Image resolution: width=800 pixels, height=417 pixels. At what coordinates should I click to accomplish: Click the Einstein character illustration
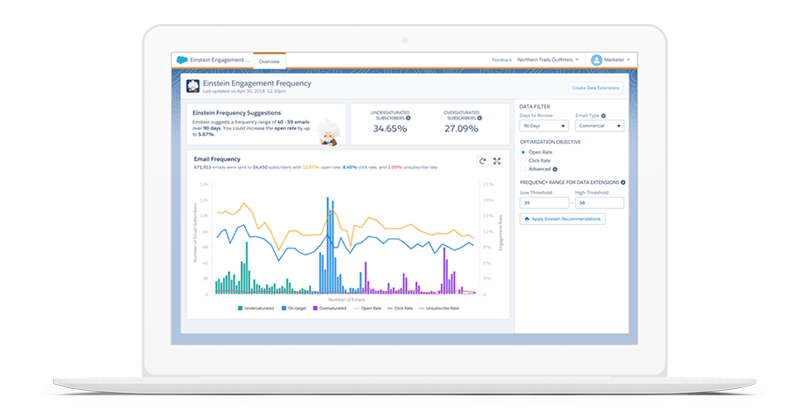(x=329, y=133)
